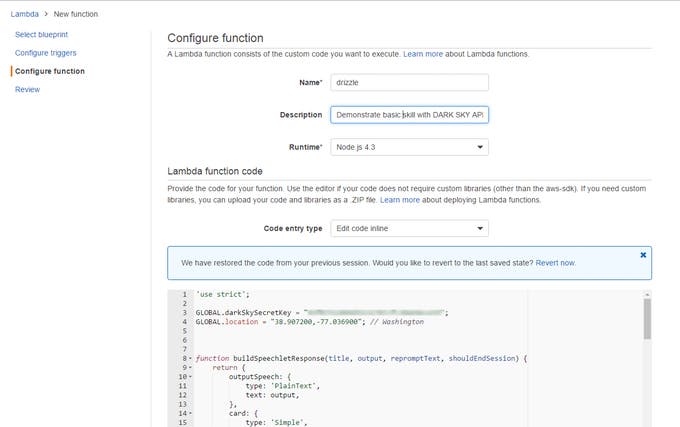Fold the return block at line 9
The height and width of the screenshot is (427, 680).
pos(188,367)
